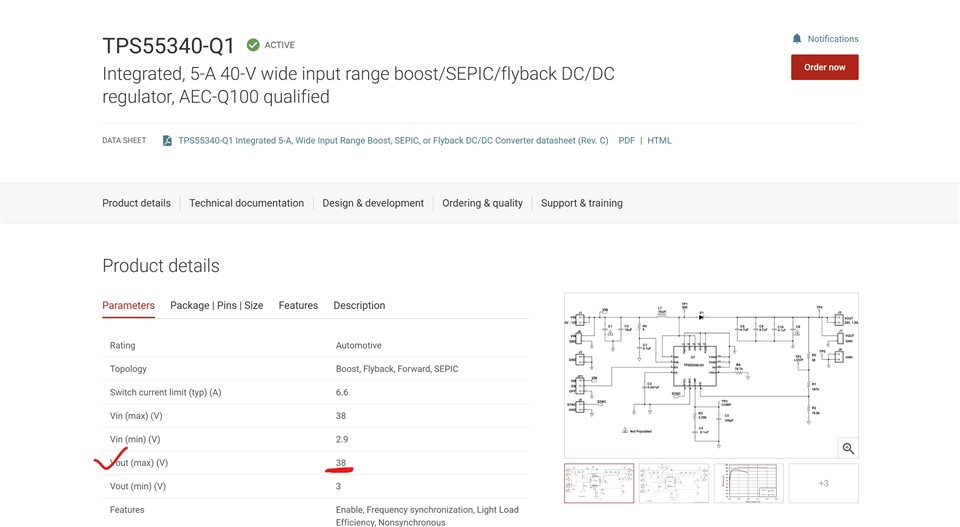Click the Integrated 5-A 40-V product subtitle
This screenshot has height=527, width=960.
tap(358, 85)
